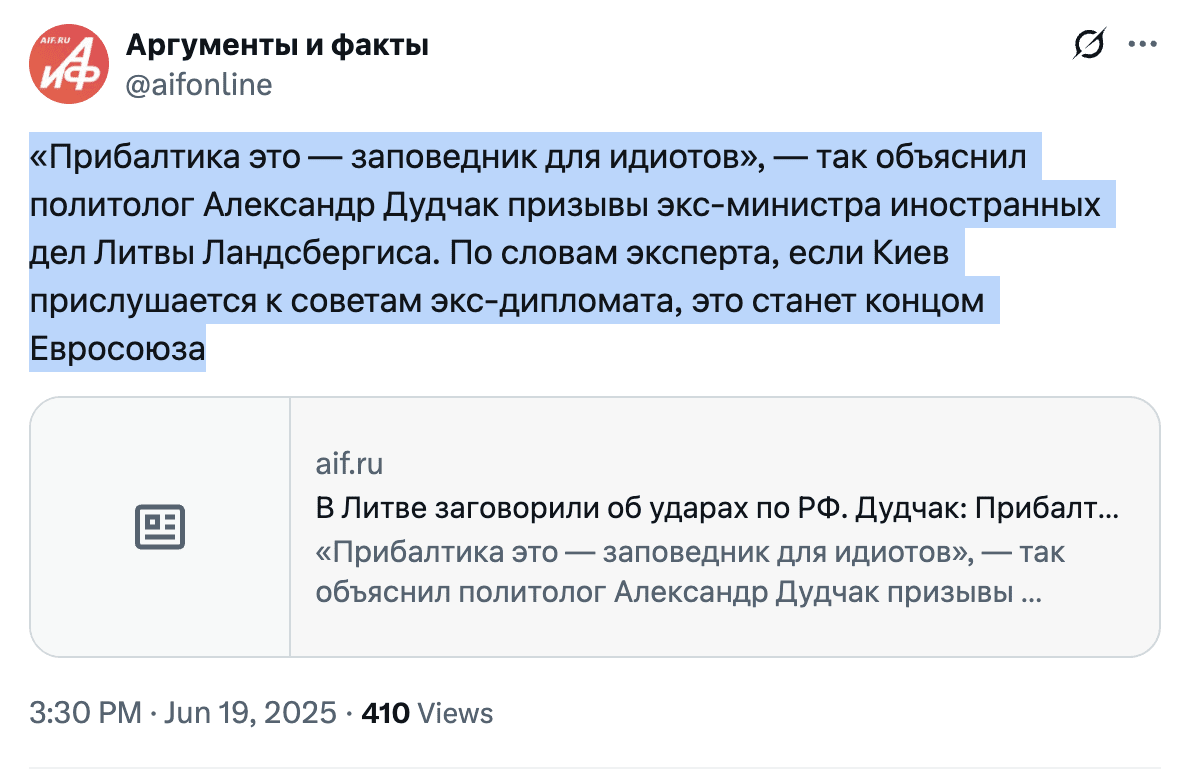Image resolution: width=1192 pixels, height=772 pixels.
Task: Click the newspaper icon in link card
Action: (160, 527)
